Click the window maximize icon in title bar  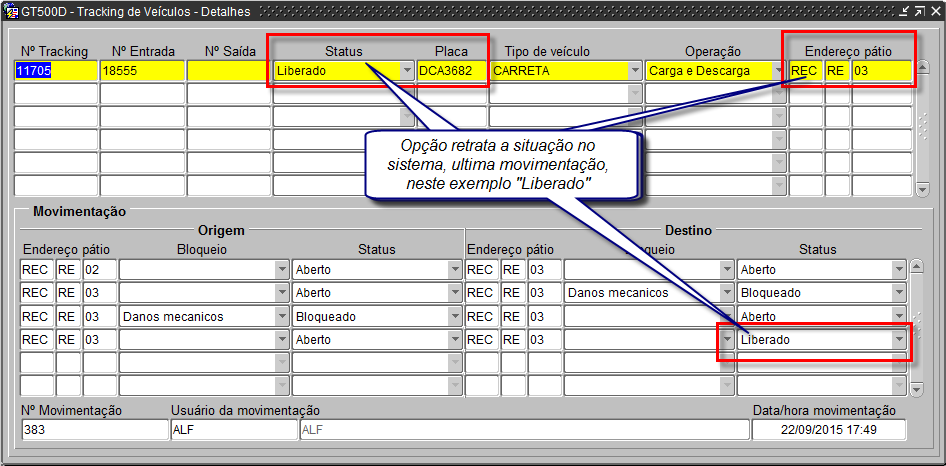point(919,11)
